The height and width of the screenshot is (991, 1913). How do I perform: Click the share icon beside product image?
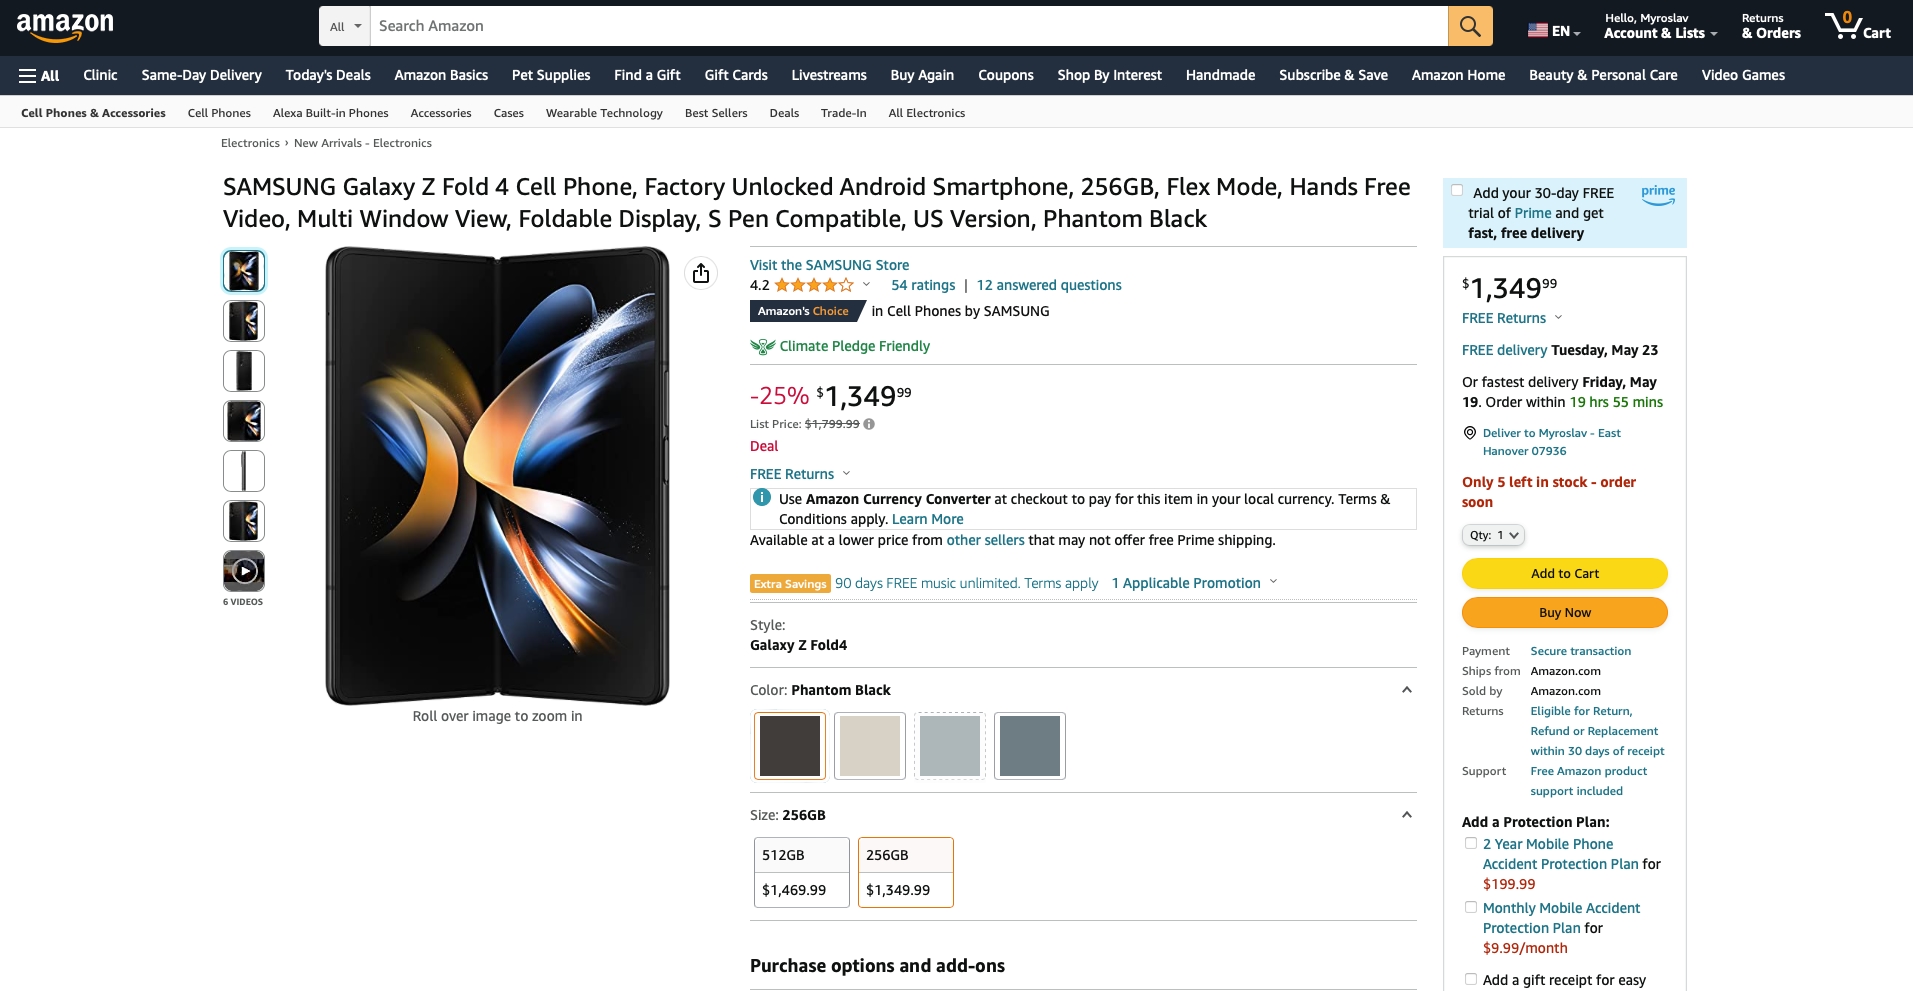coord(701,273)
